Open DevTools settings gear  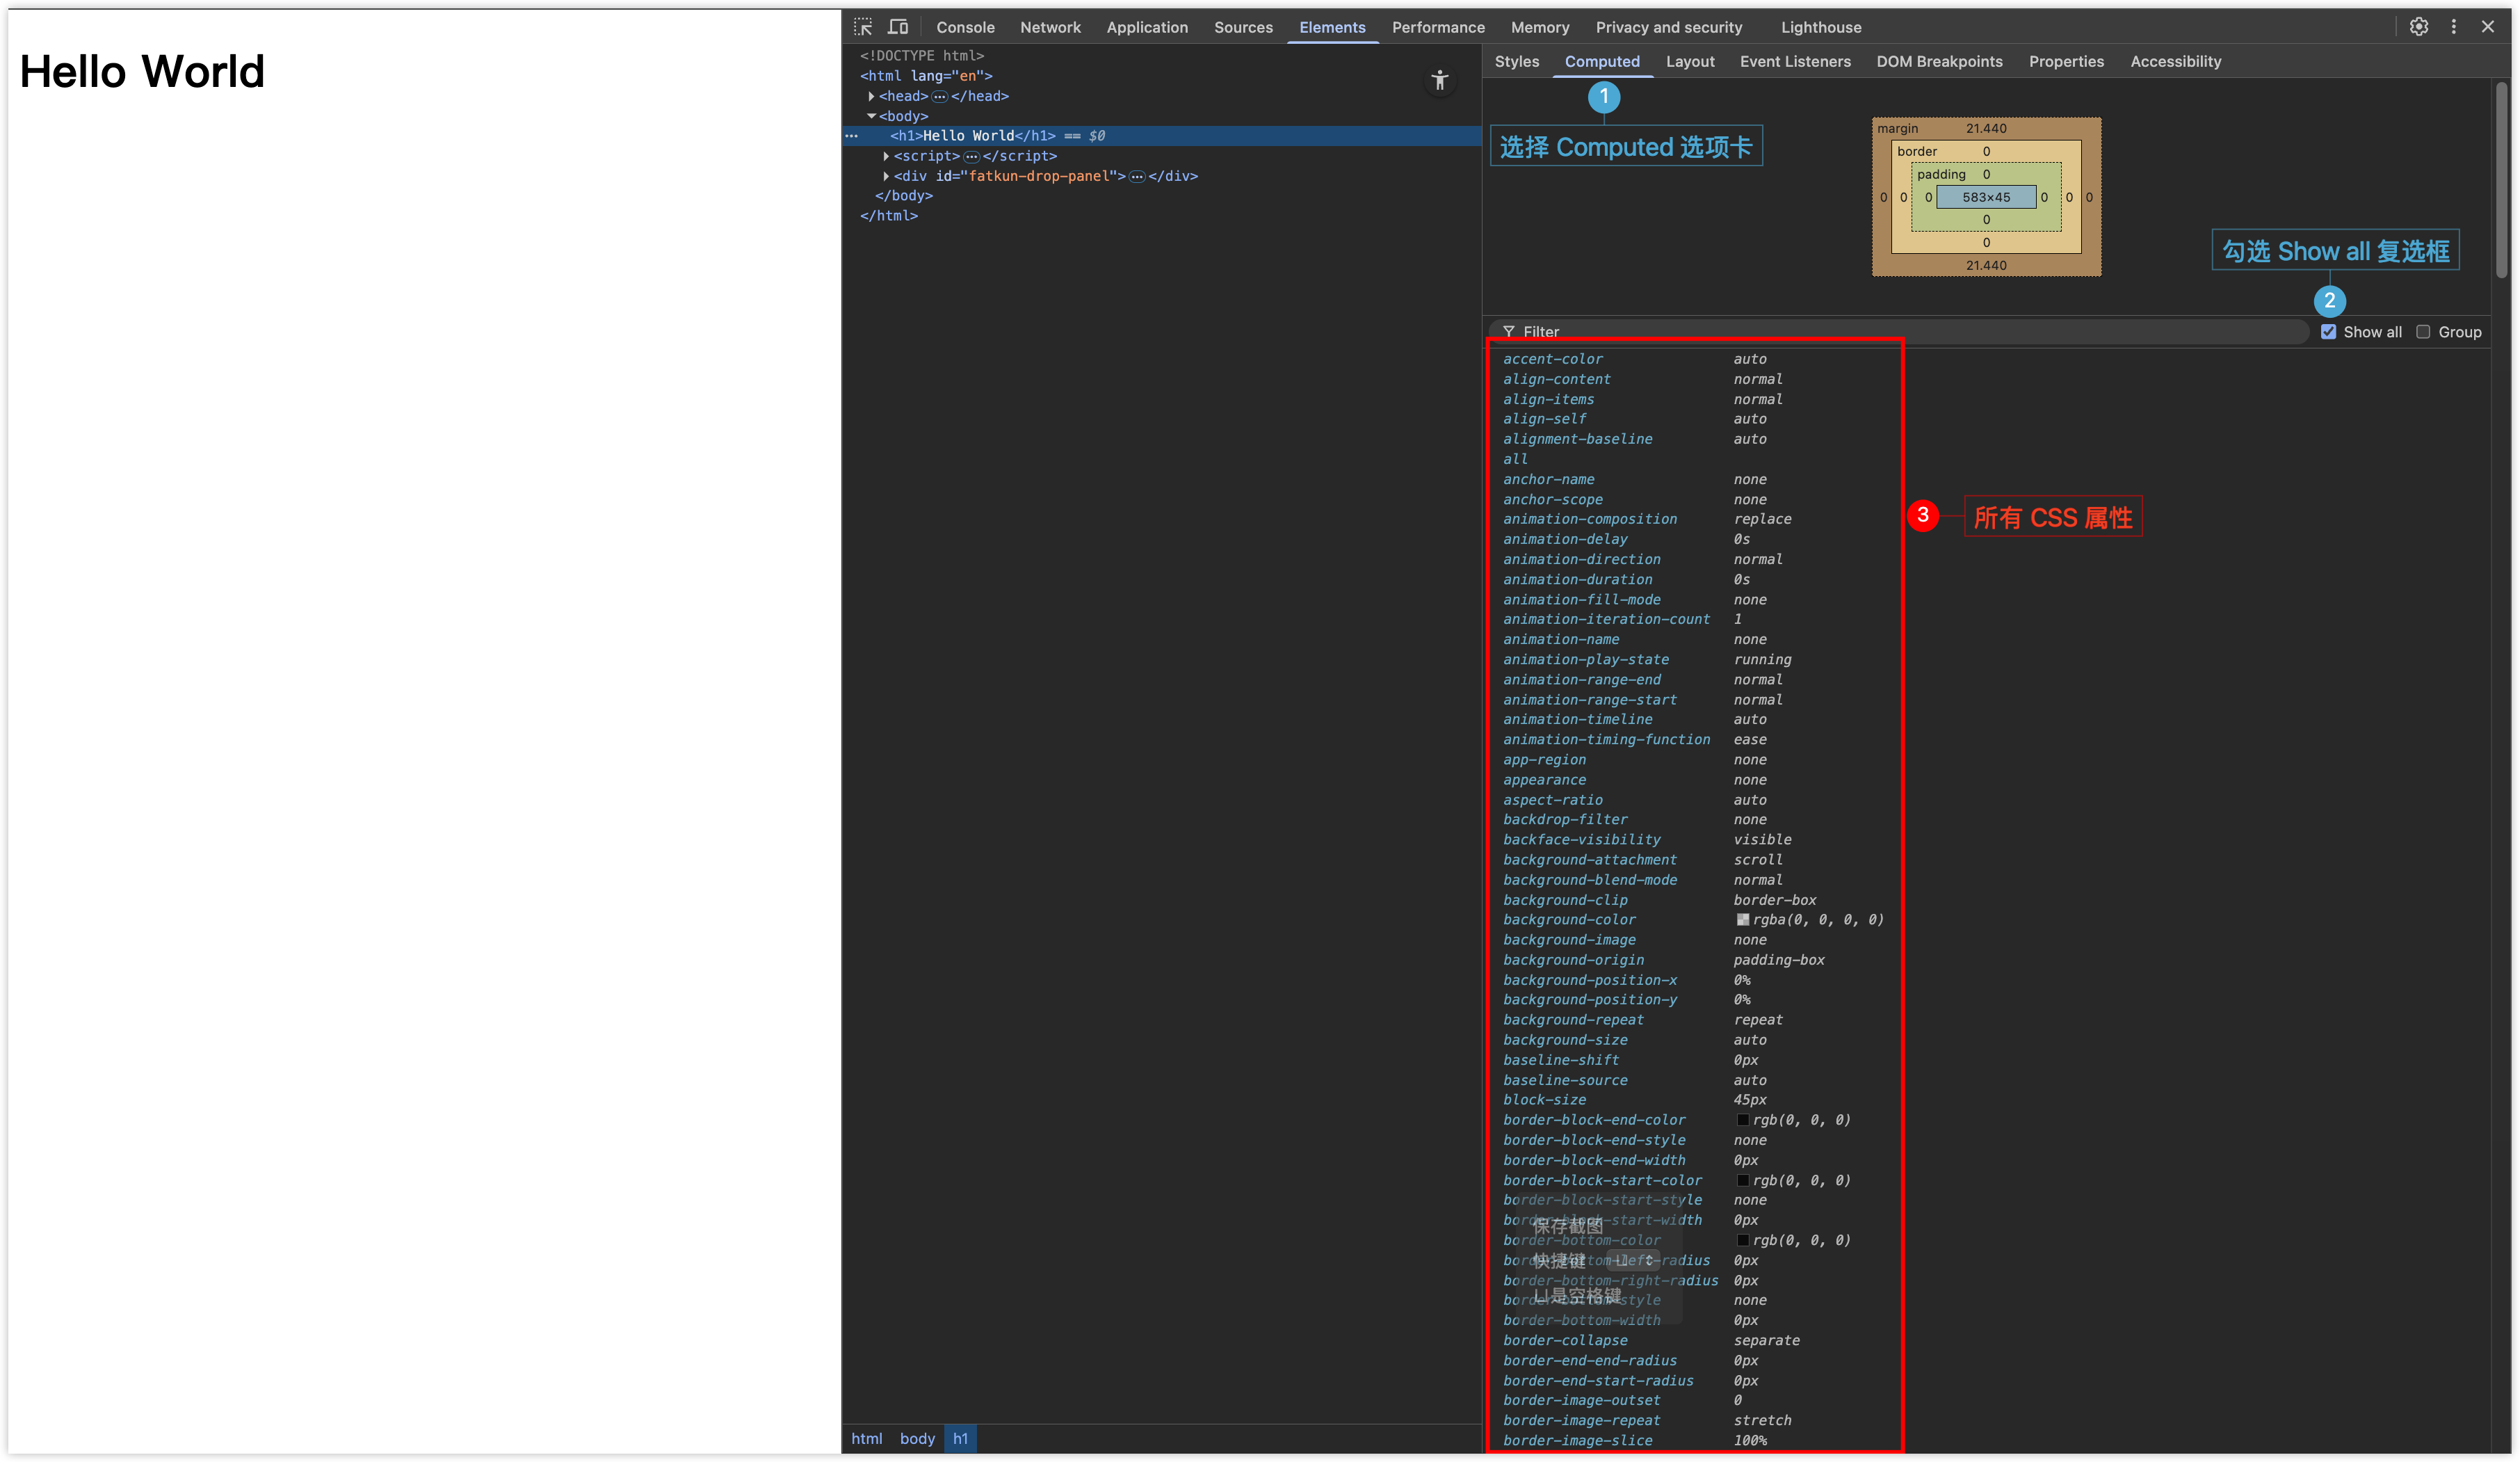tap(2418, 27)
